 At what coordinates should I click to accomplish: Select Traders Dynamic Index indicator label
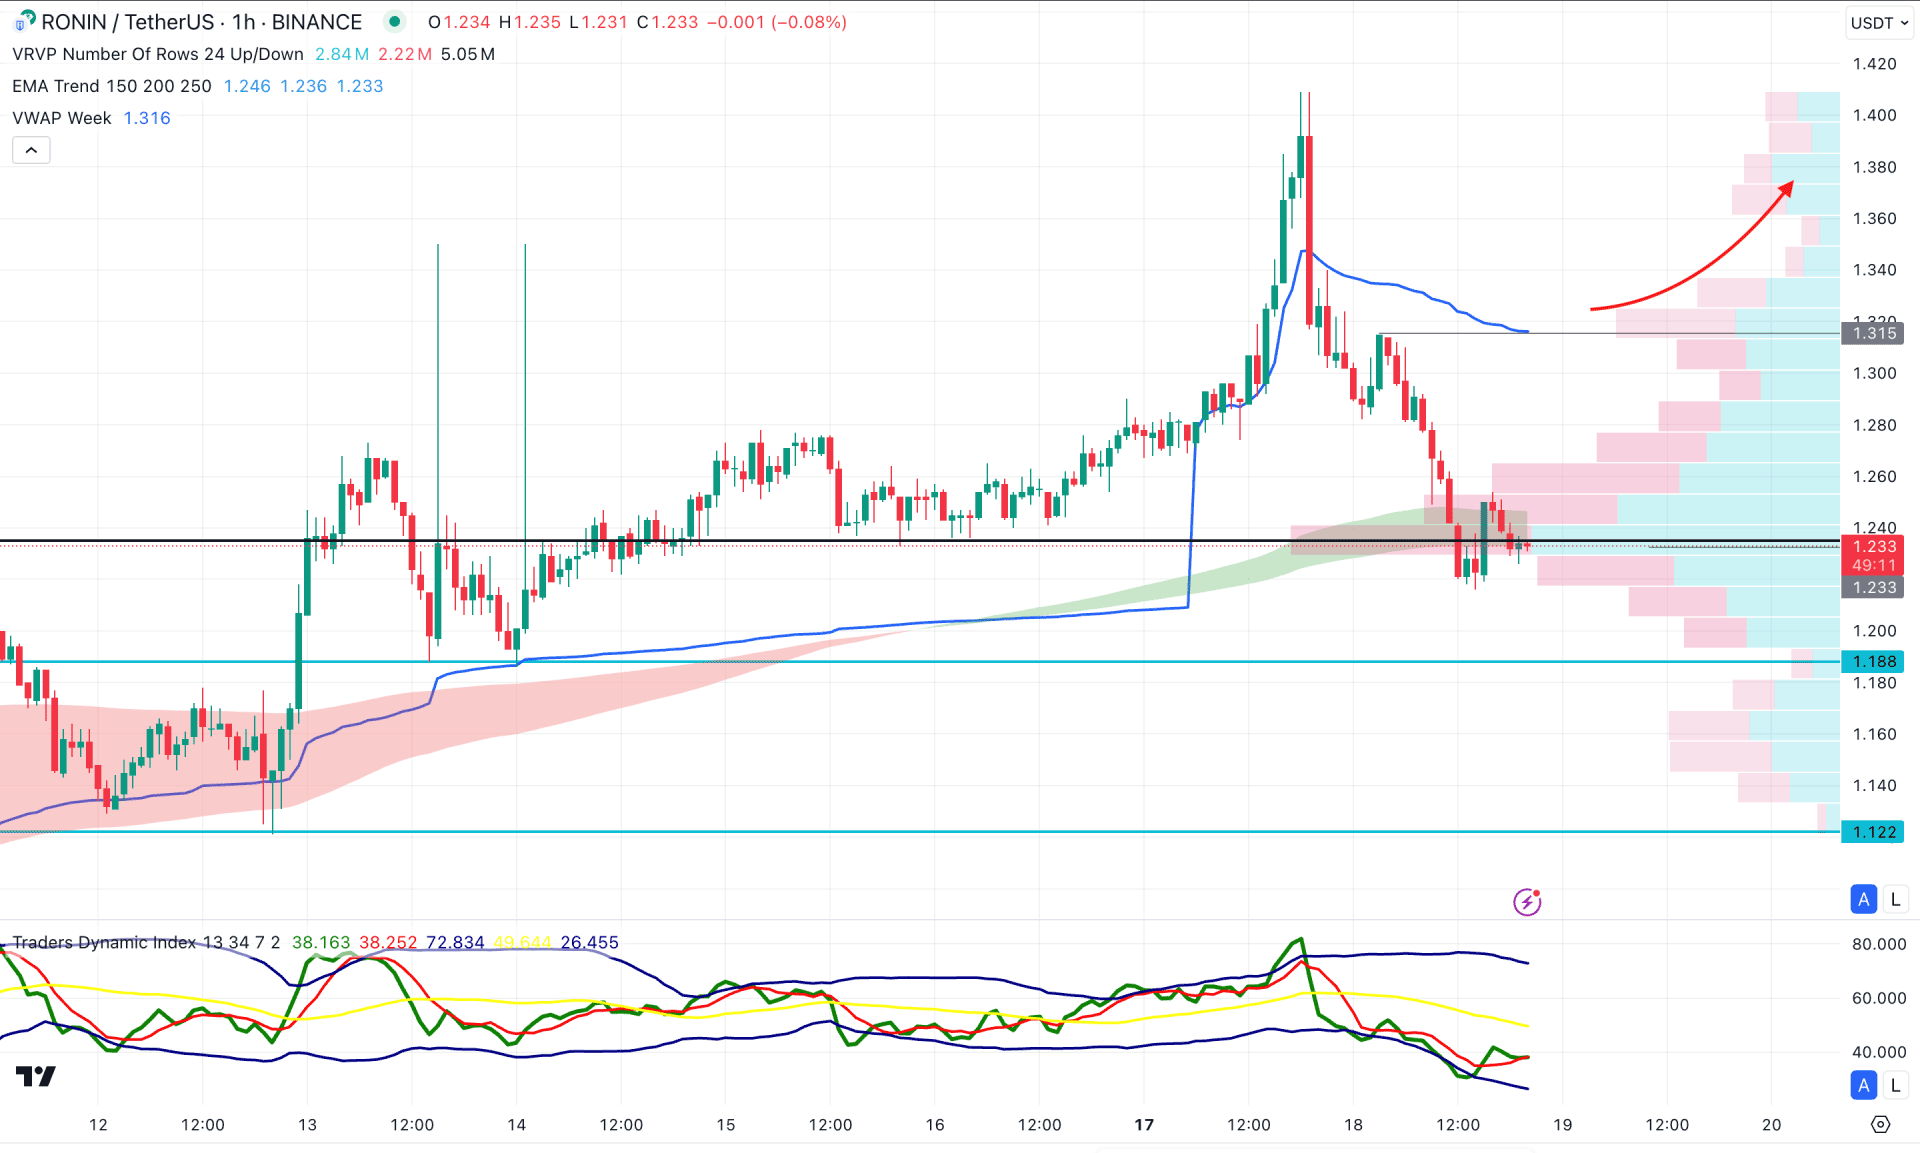coord(146,942)
